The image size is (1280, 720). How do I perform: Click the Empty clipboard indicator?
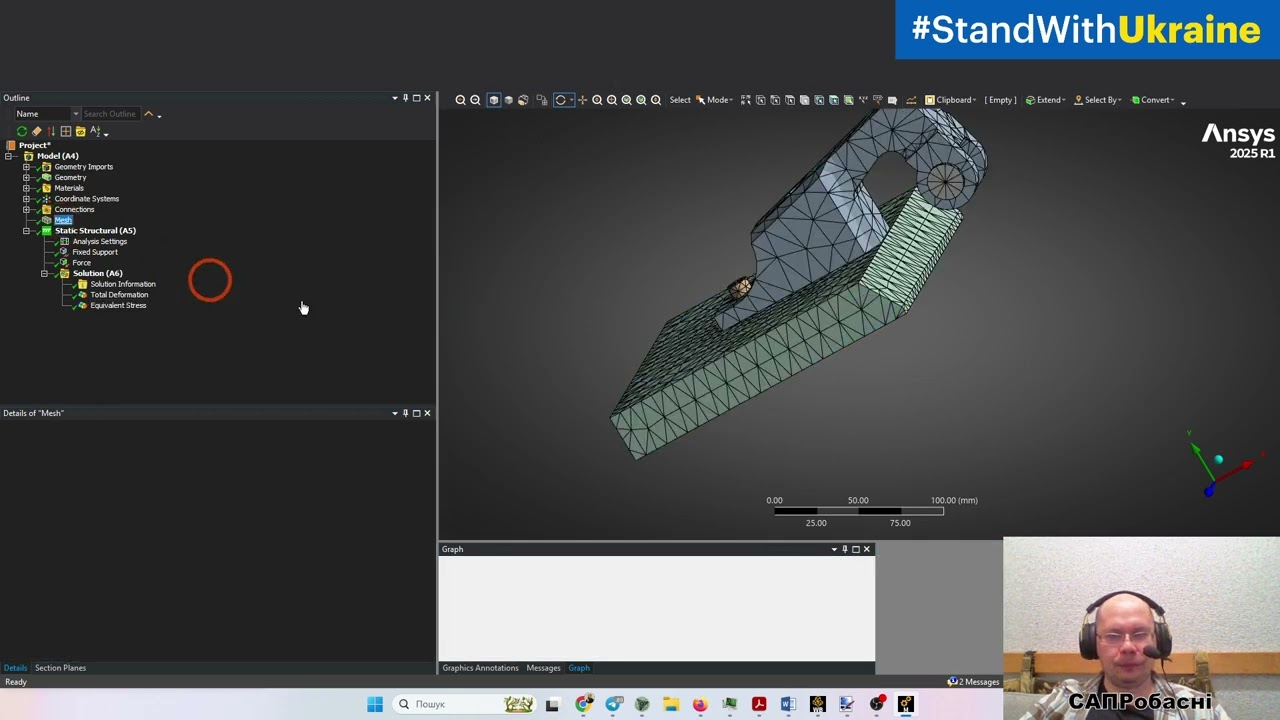pyautogui.click(x=1000, y=100)
